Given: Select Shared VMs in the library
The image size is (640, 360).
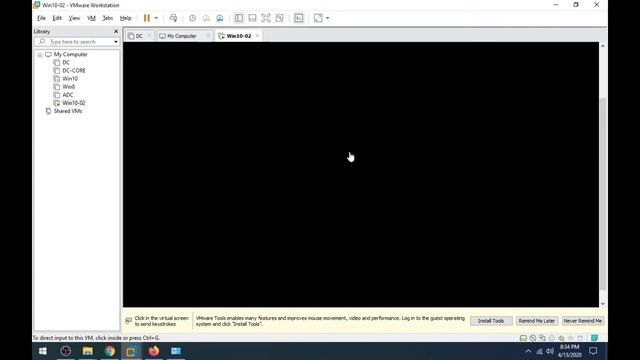Looking at the screenshot, I should pyautogui.click(x=68, y=111).
